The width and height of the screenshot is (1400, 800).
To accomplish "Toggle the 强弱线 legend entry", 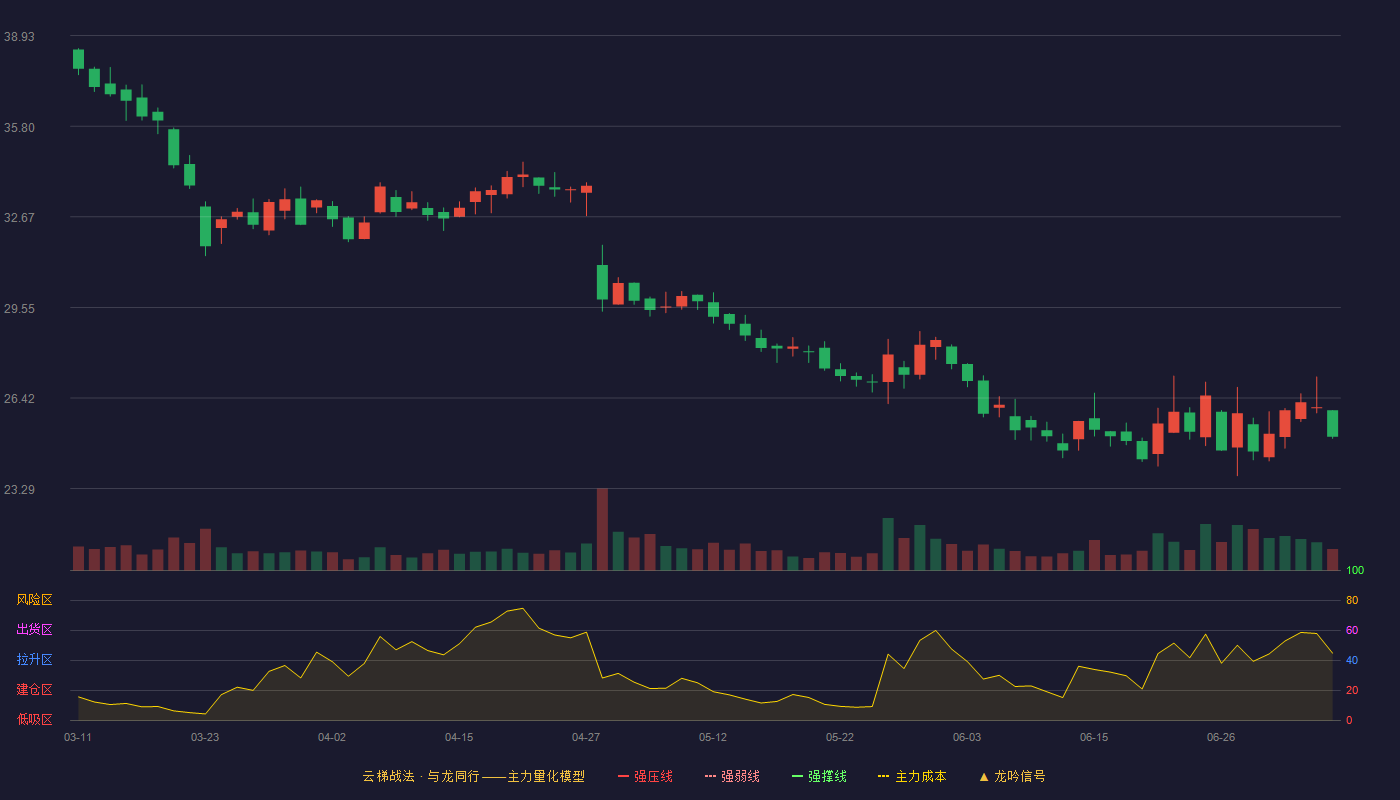I will point(732,776).
